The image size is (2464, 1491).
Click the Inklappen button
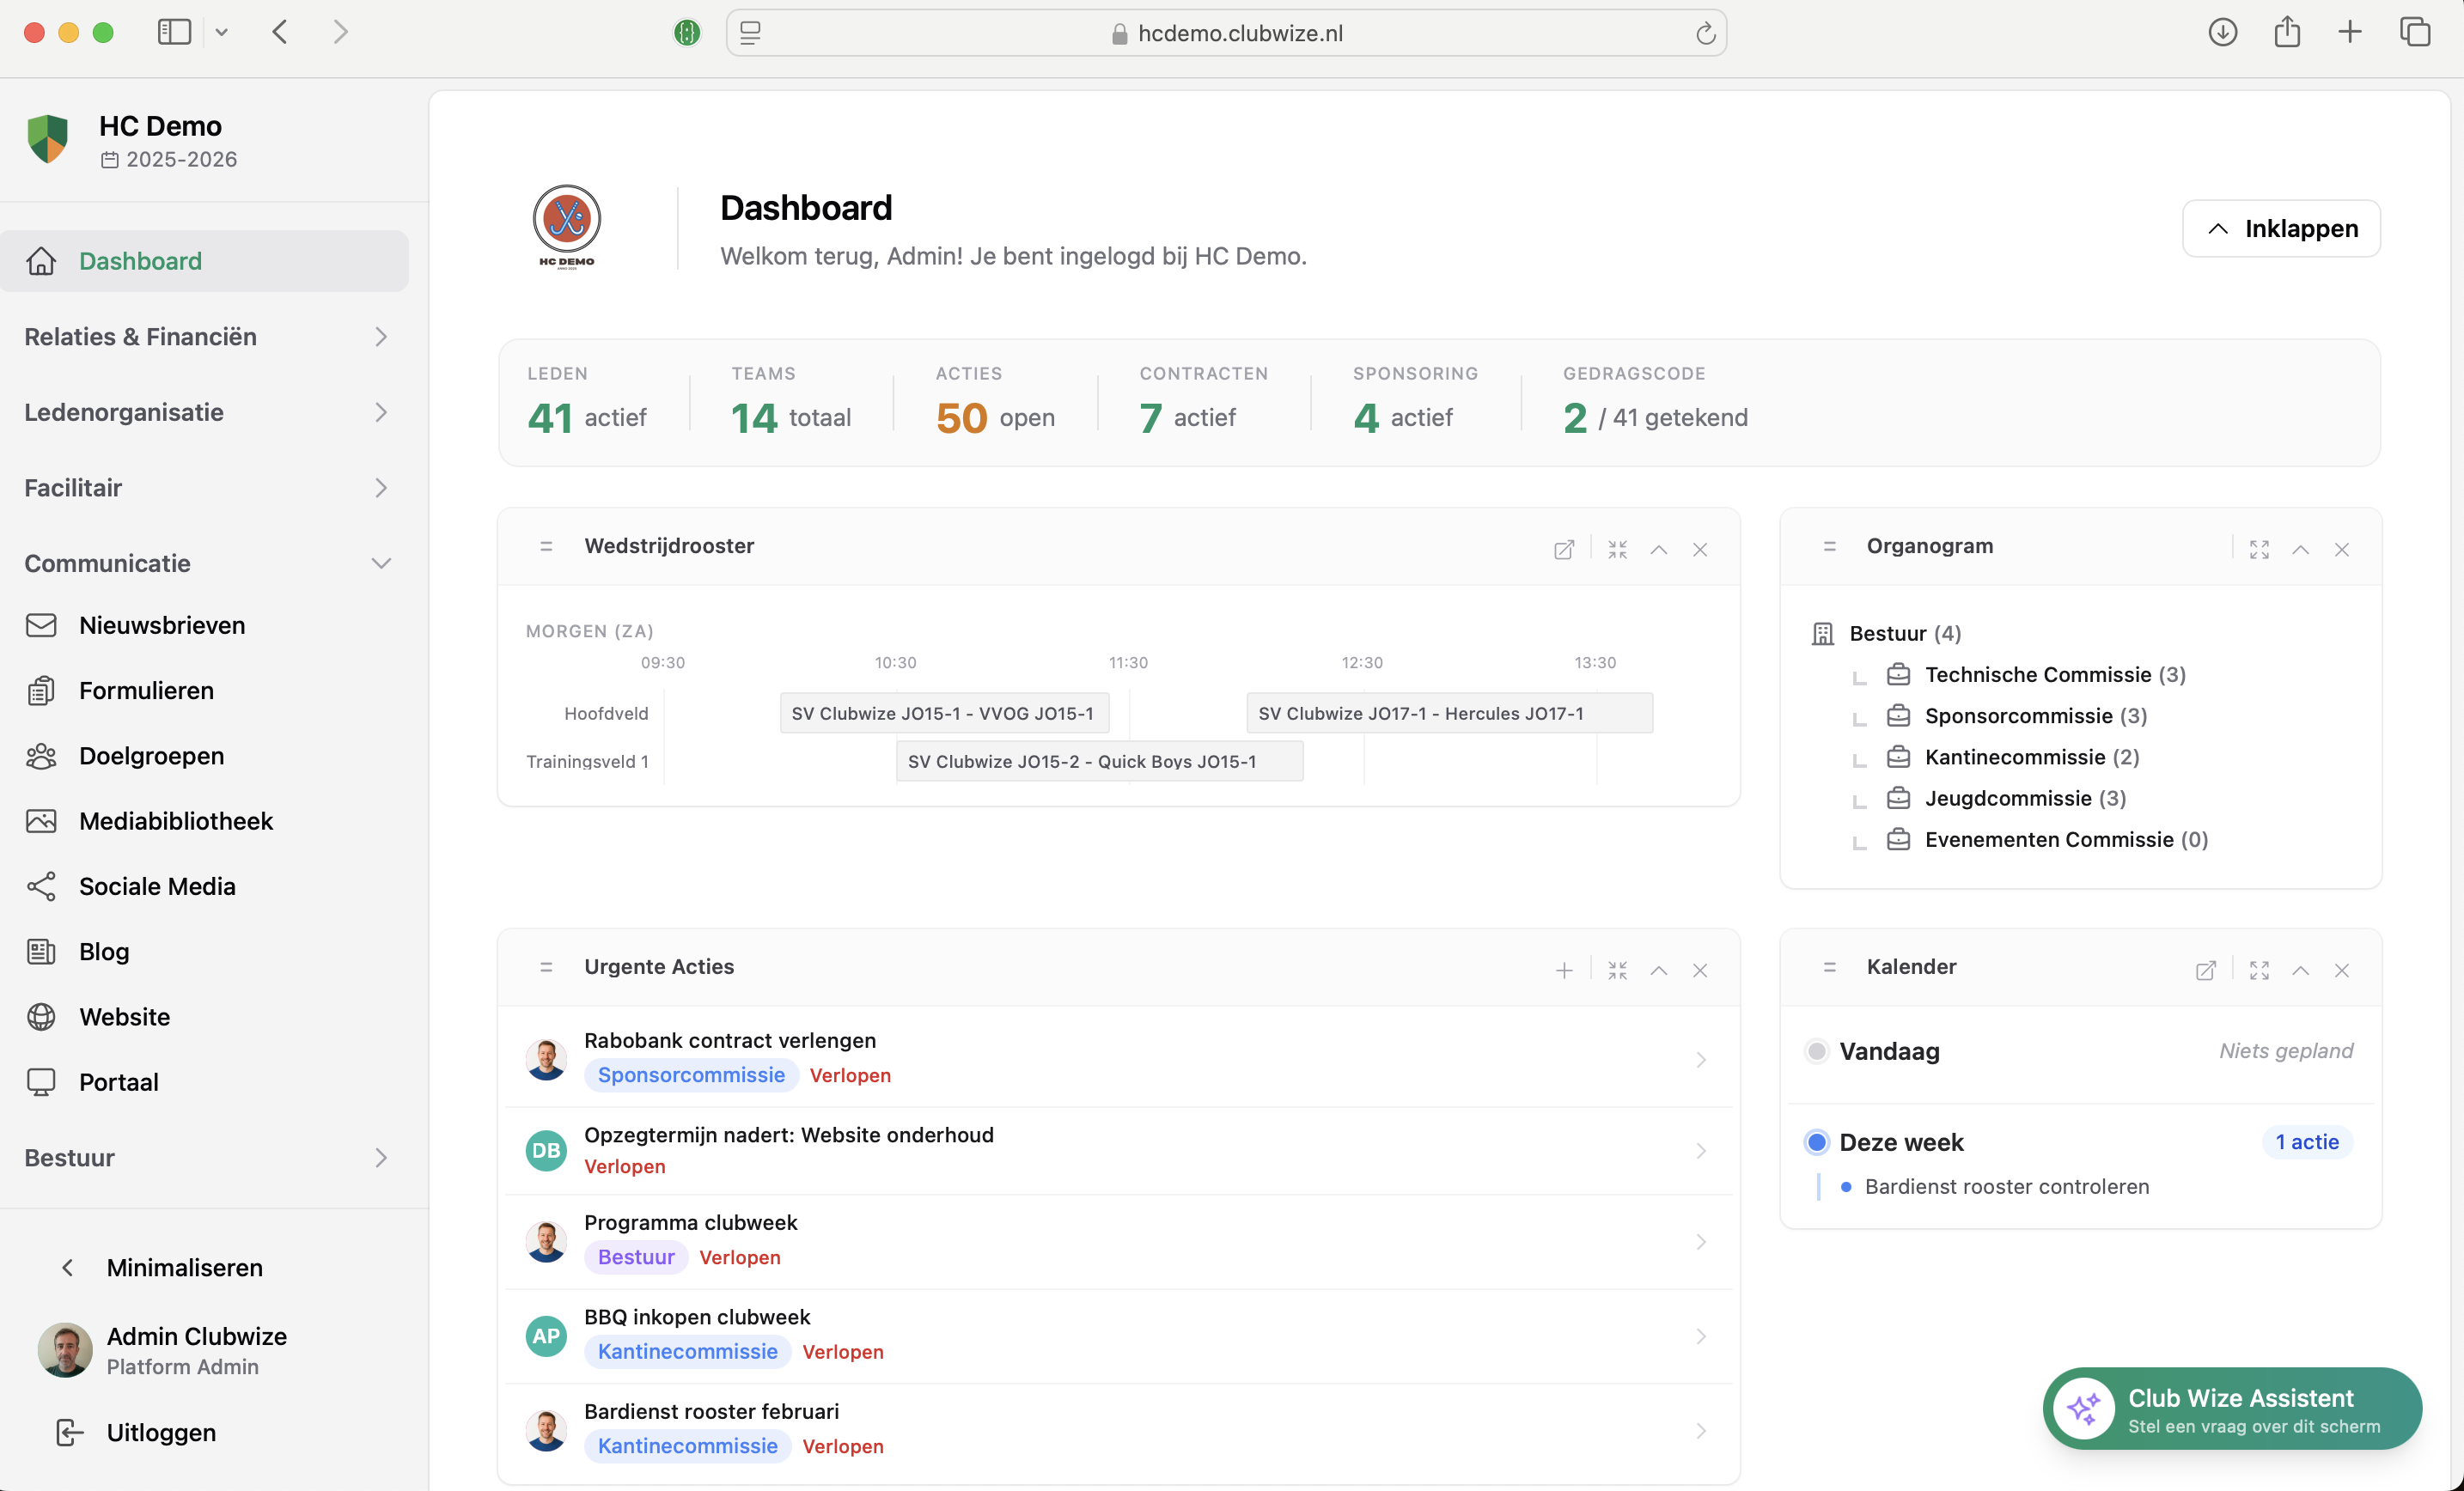(2281, 228)
